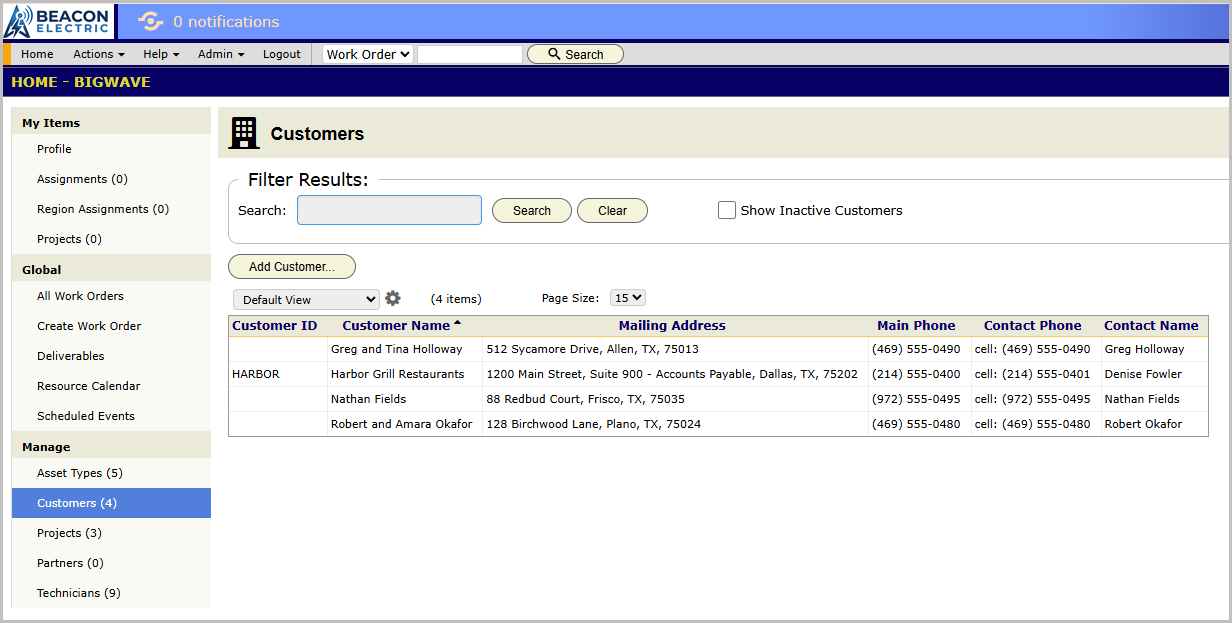Expand the Actions menu
Image resolution: width=1232 pixels, height=623 pixels.
click(x=99, y=54)
